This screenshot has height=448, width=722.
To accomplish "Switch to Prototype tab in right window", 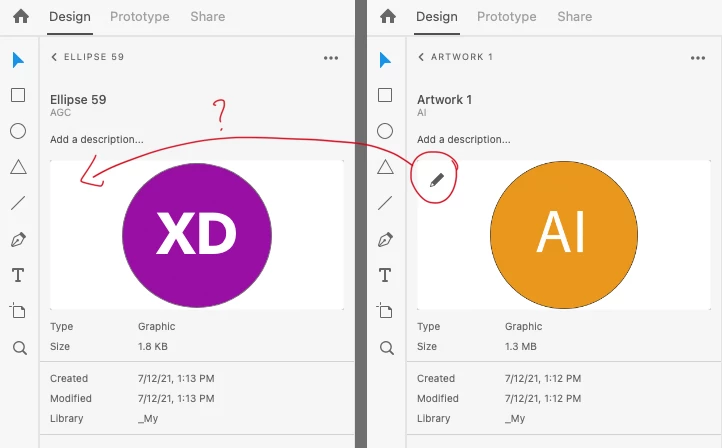I will click(507, 17).
